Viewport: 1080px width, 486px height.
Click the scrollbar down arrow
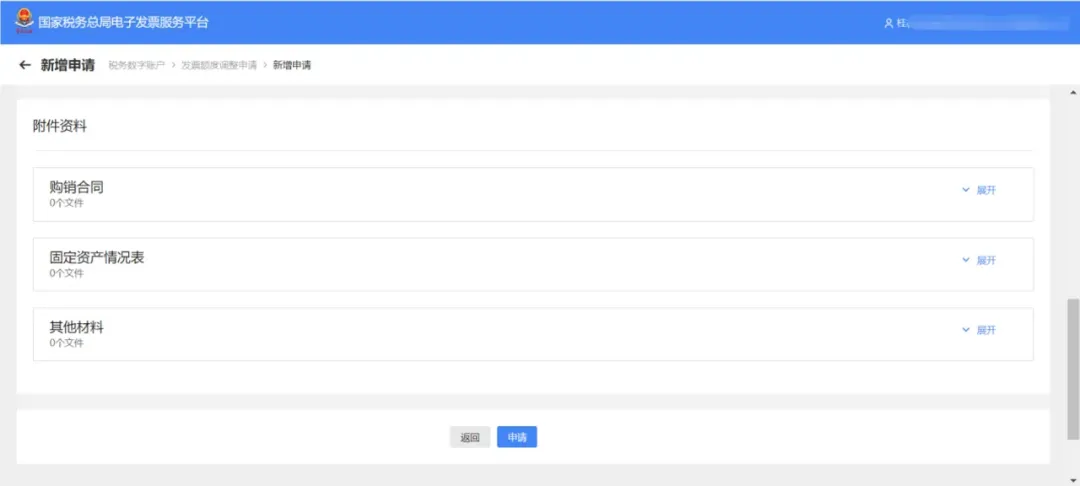[x=1073, y=480]
